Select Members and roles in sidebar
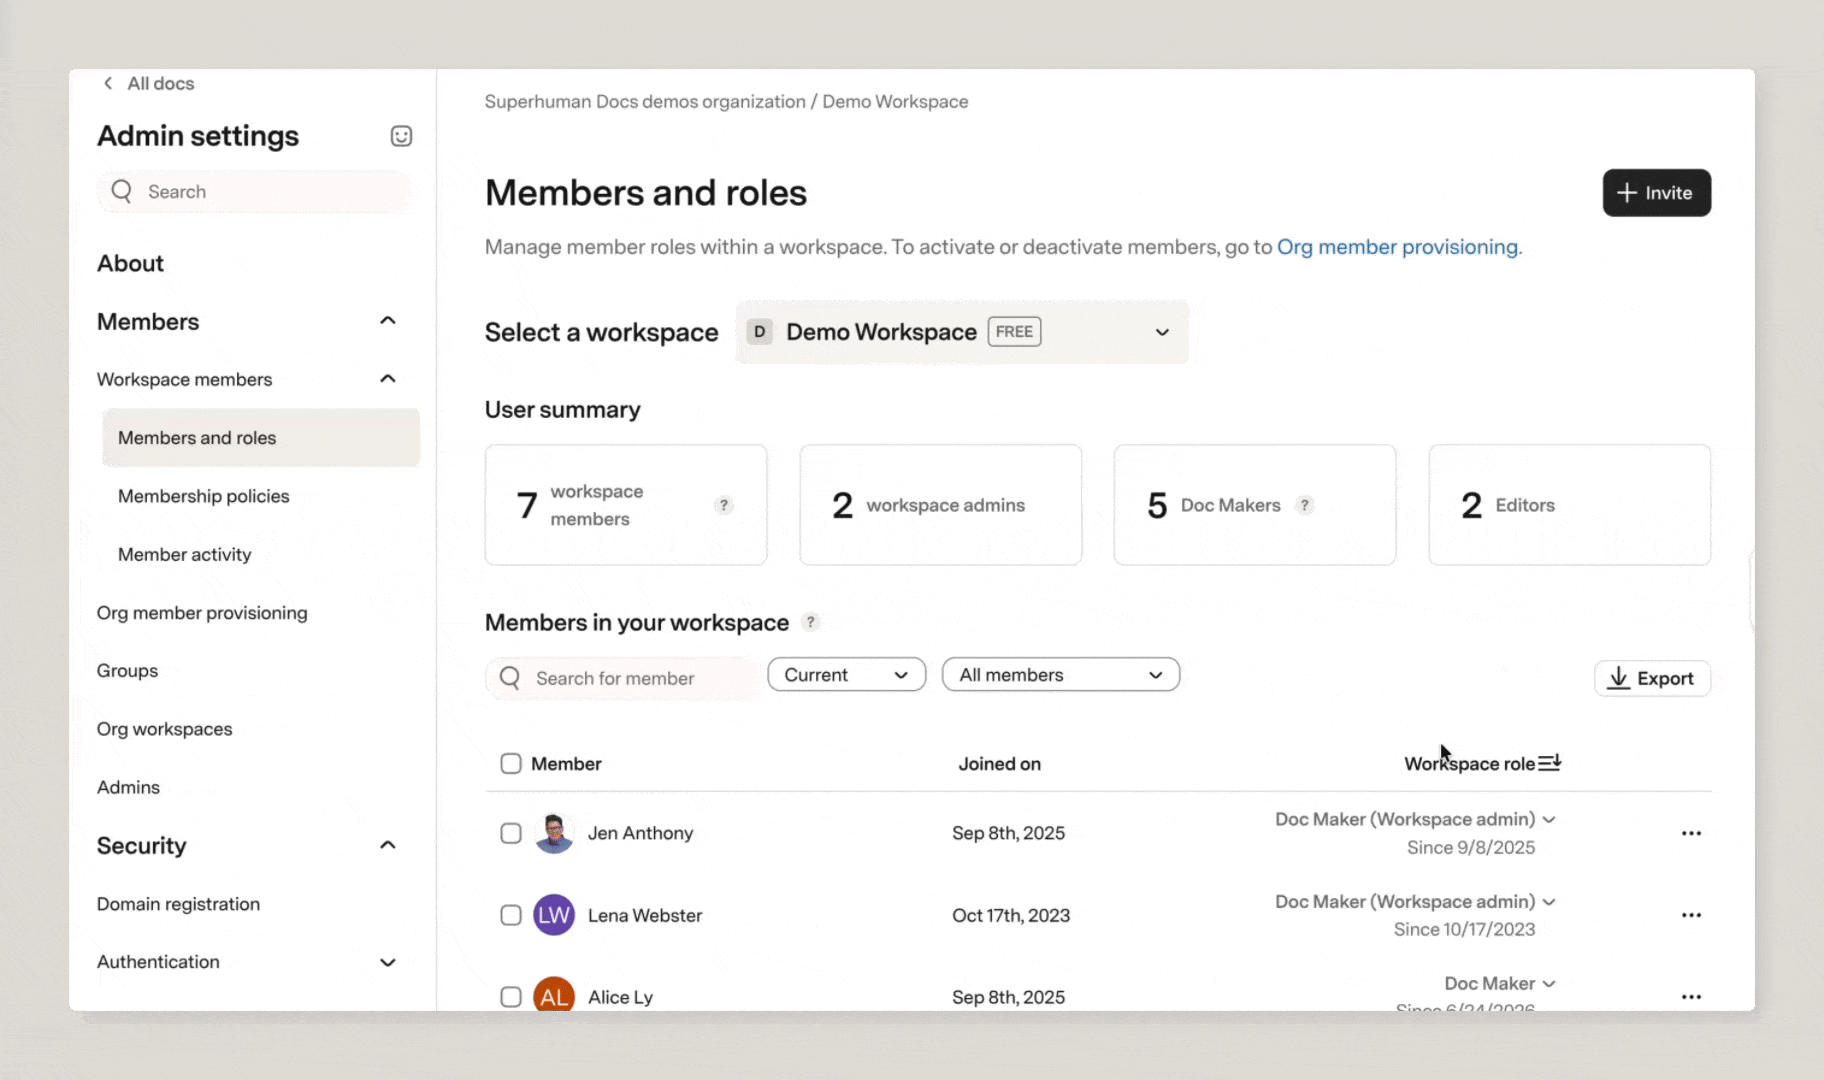Image resolution: width=1824 pixels, height=1080 pixels. point(261,437)
